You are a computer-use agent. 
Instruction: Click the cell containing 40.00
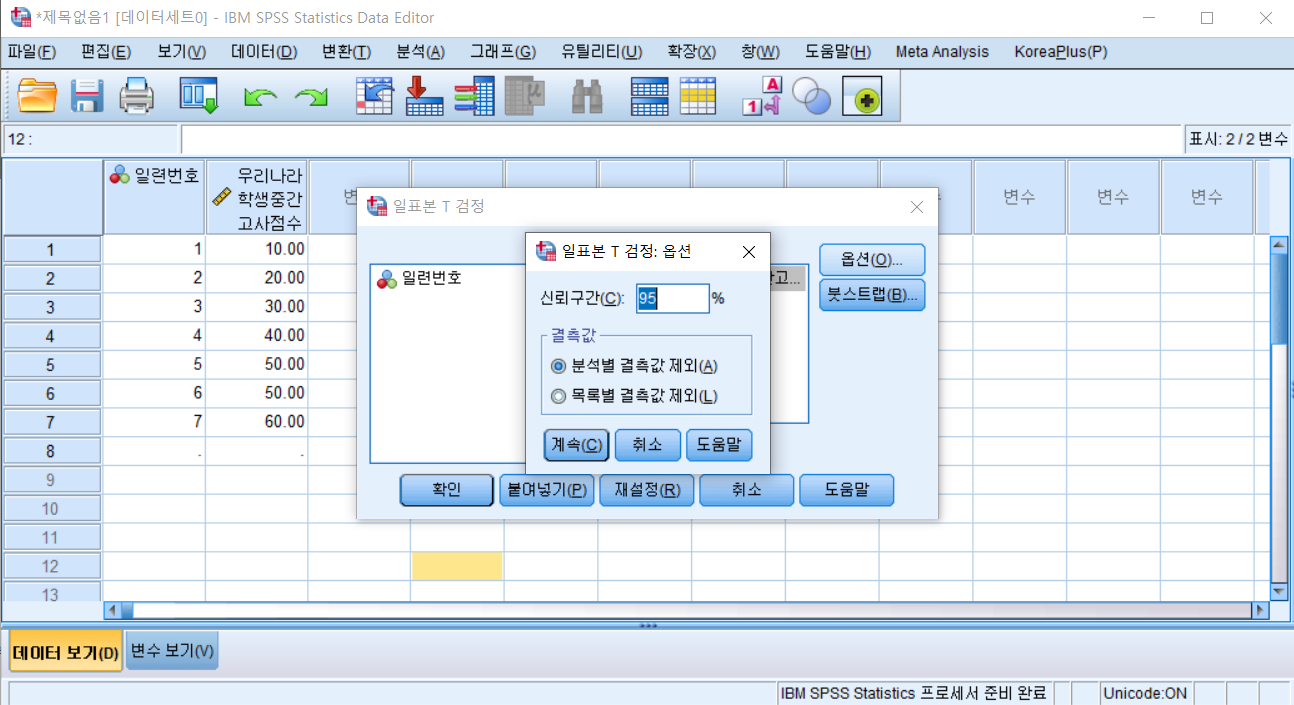pos(257,336)
